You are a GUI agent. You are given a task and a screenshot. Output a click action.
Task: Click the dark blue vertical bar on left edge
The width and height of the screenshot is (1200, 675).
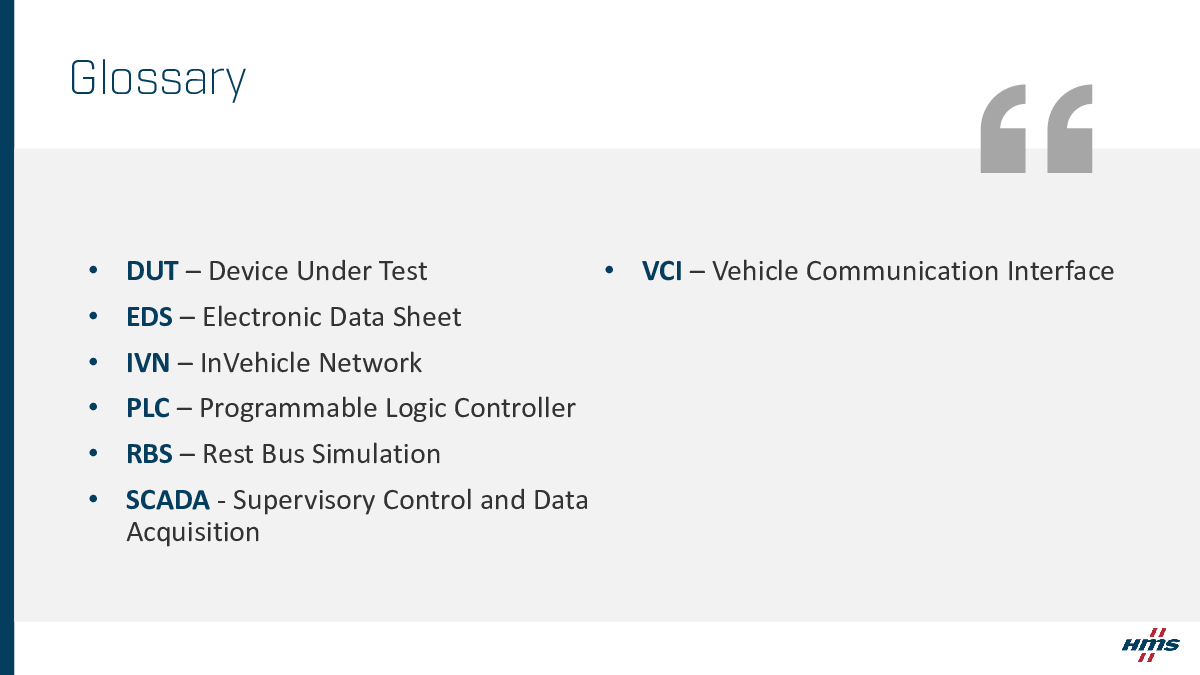click(x=7, y=337)
